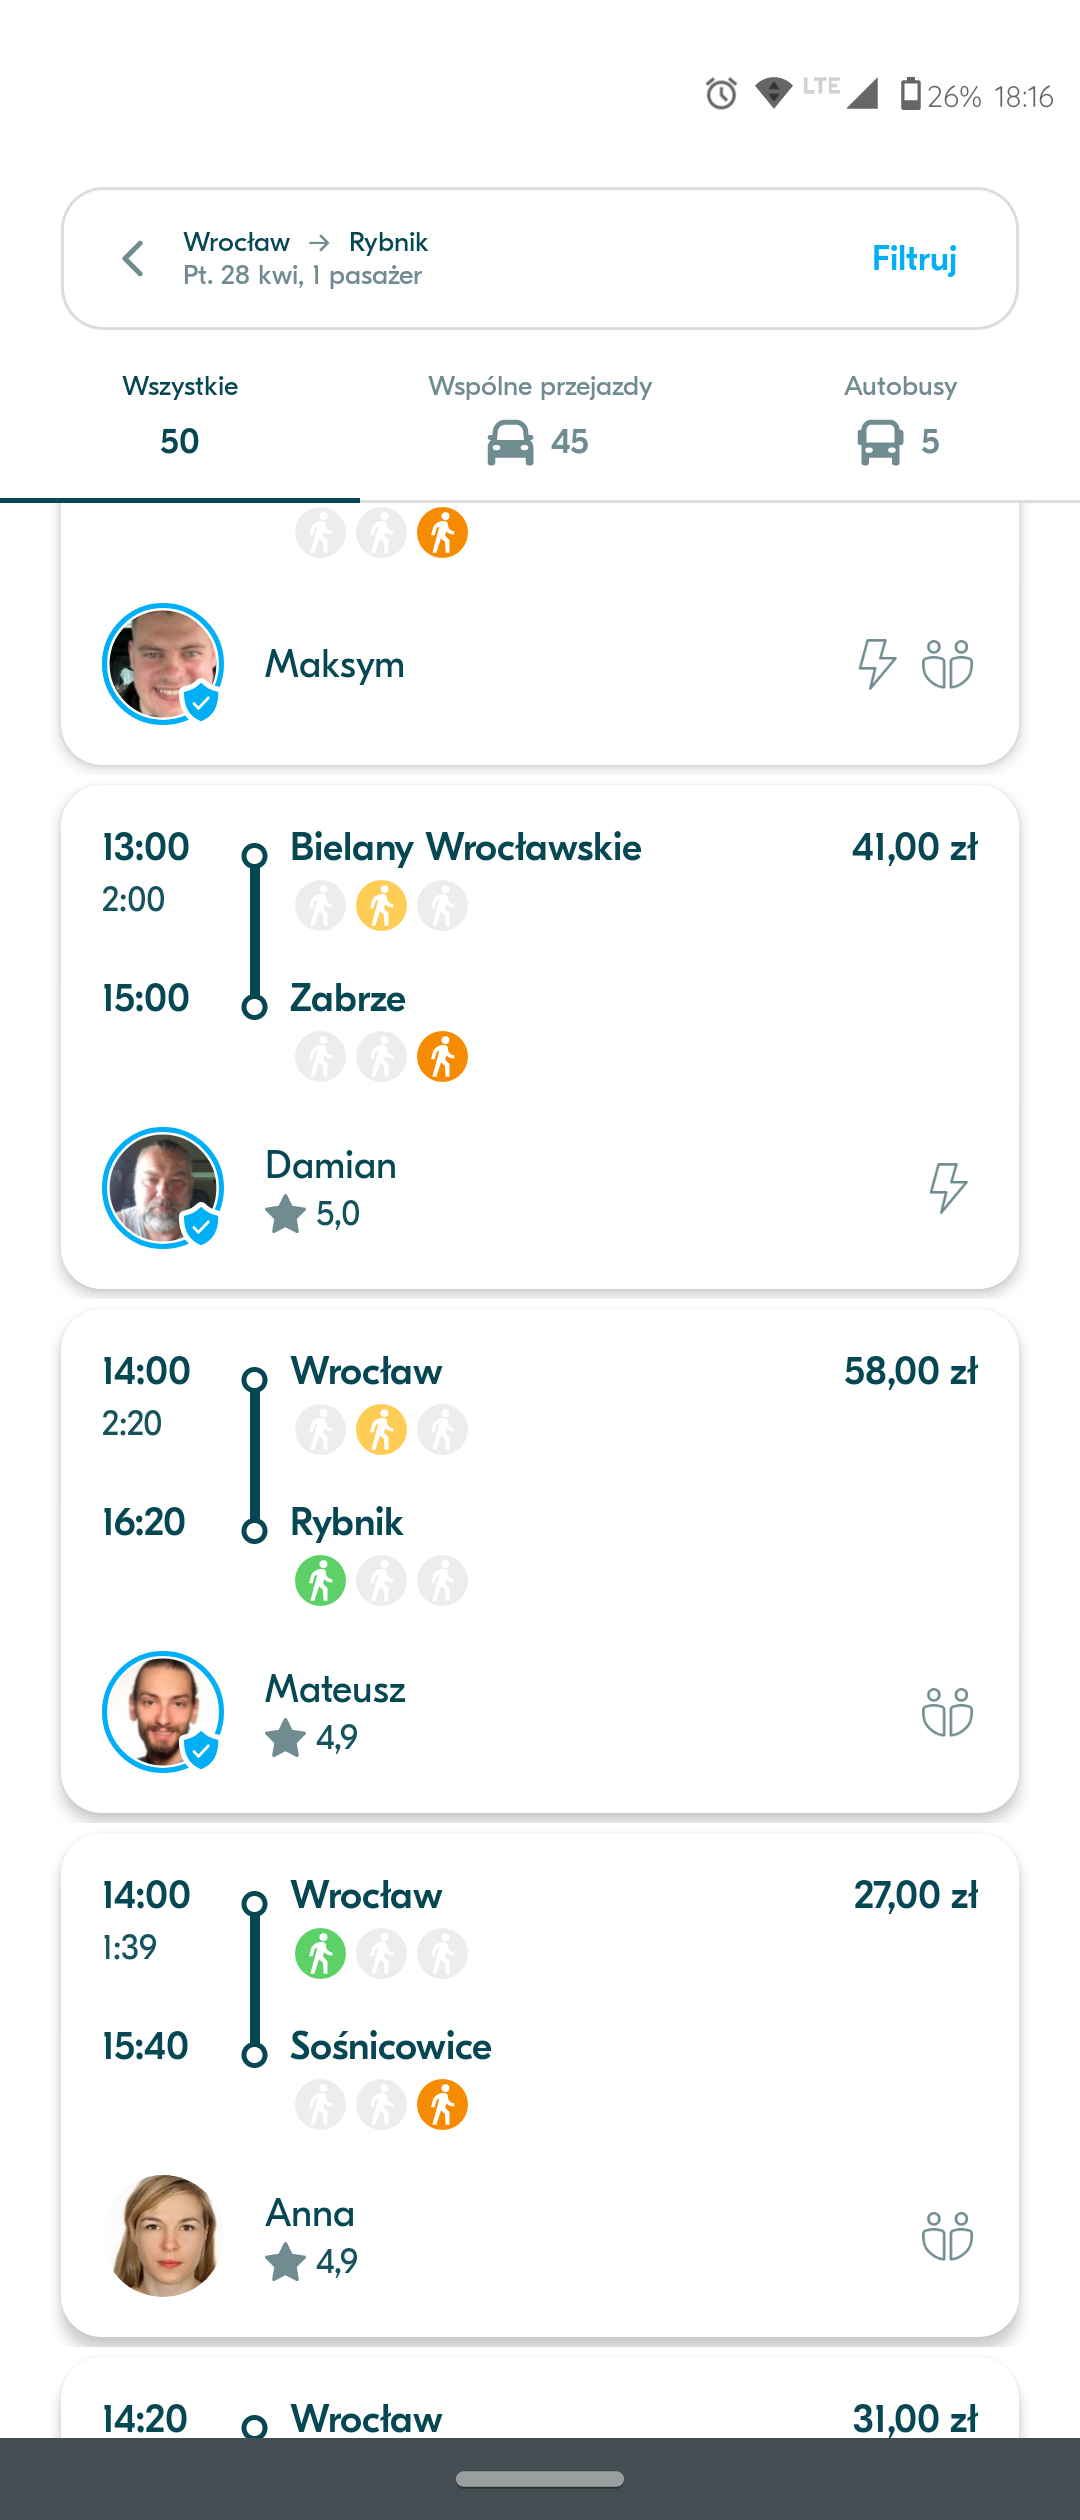The image size is (1080, 2520).
Task: Tap the green walking icon under Rybnik
Action: 321,1581
